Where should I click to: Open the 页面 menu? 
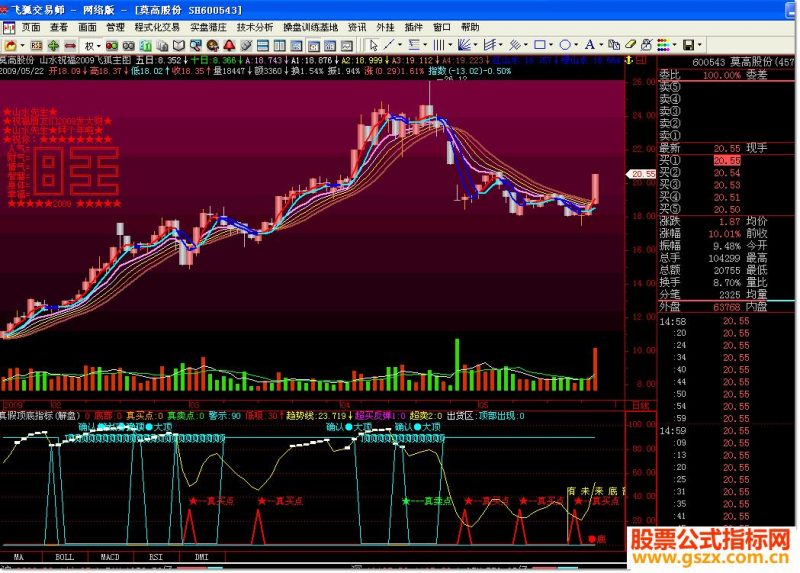(31, 28)
